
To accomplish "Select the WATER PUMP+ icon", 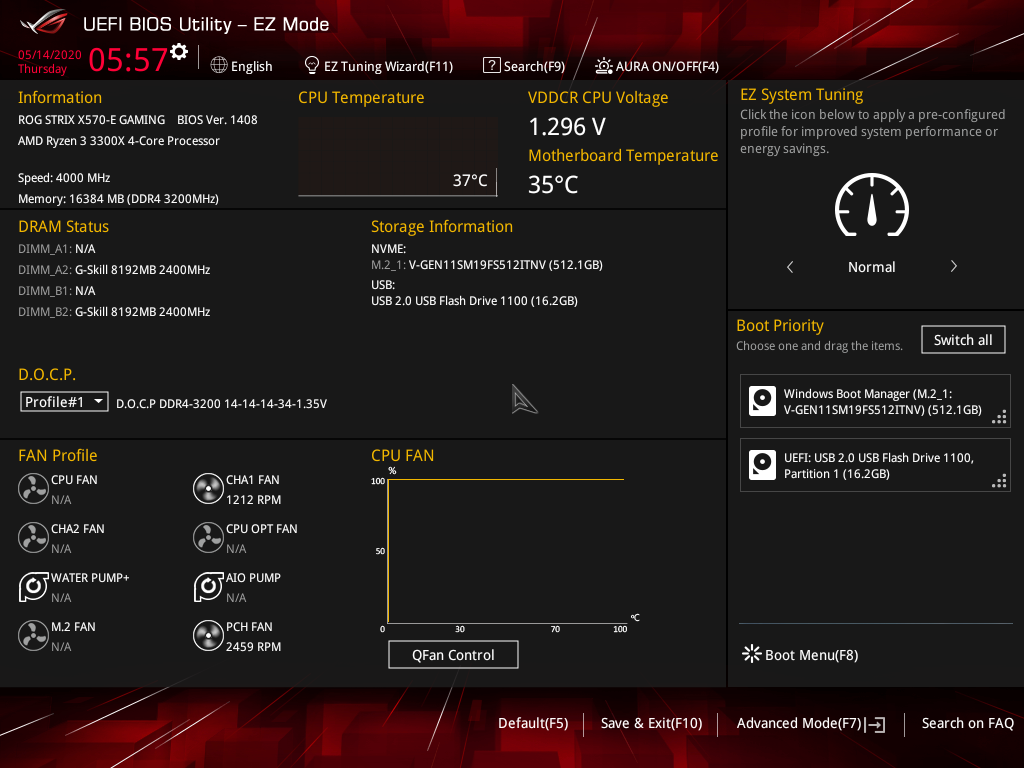I will (x=33, y=586).
